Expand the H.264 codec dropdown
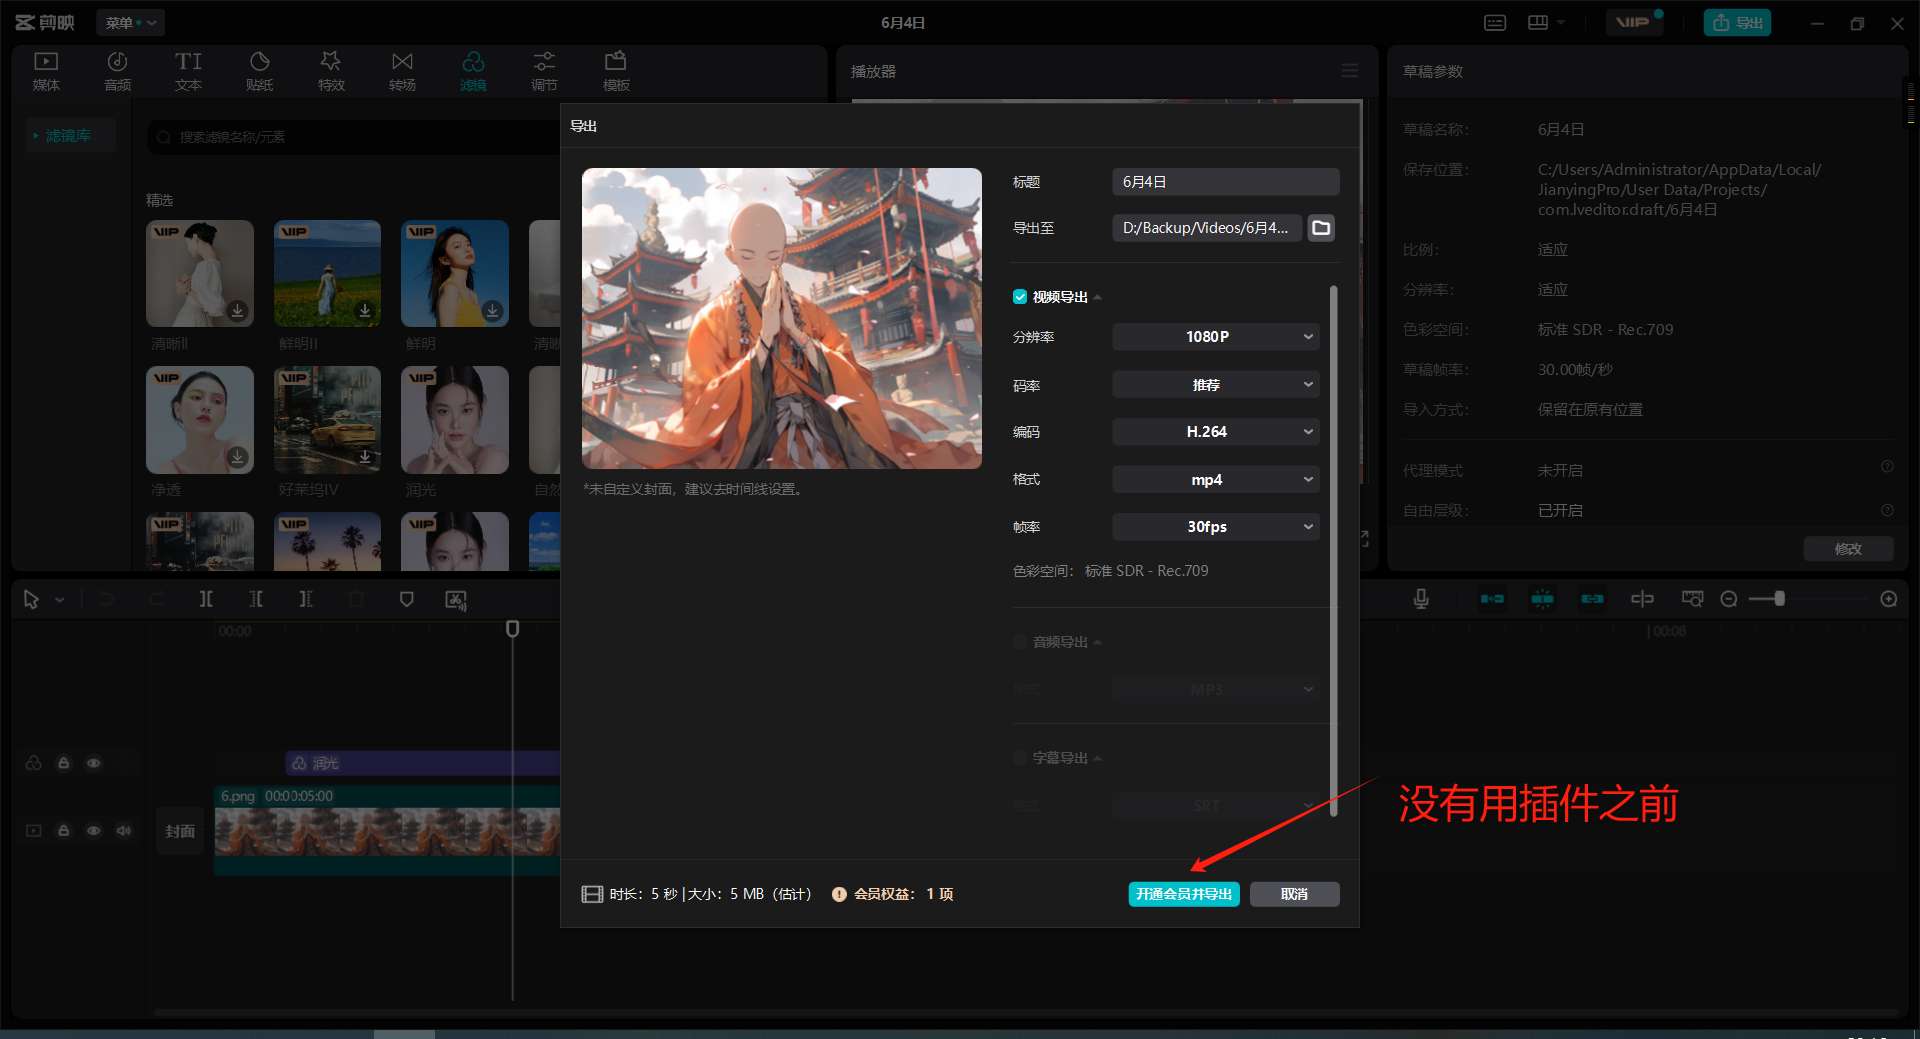Screen dimensions: 1920x1039 [1215, 432]
